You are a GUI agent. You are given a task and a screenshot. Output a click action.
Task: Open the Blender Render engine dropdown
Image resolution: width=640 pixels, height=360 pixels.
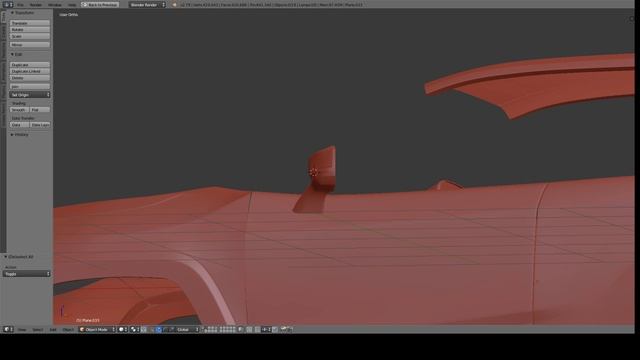click(x=147, y=4)
